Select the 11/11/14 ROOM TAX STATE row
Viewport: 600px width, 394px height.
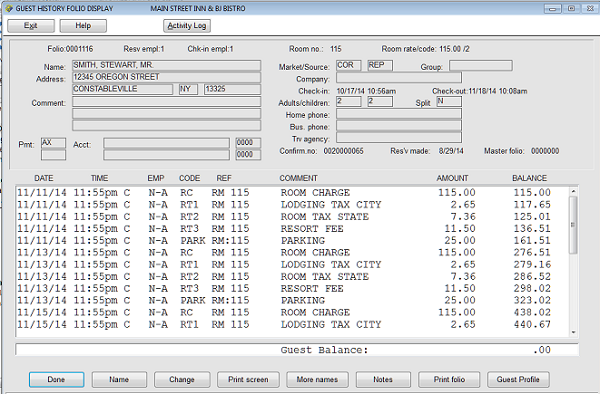[x=293, y=217]
